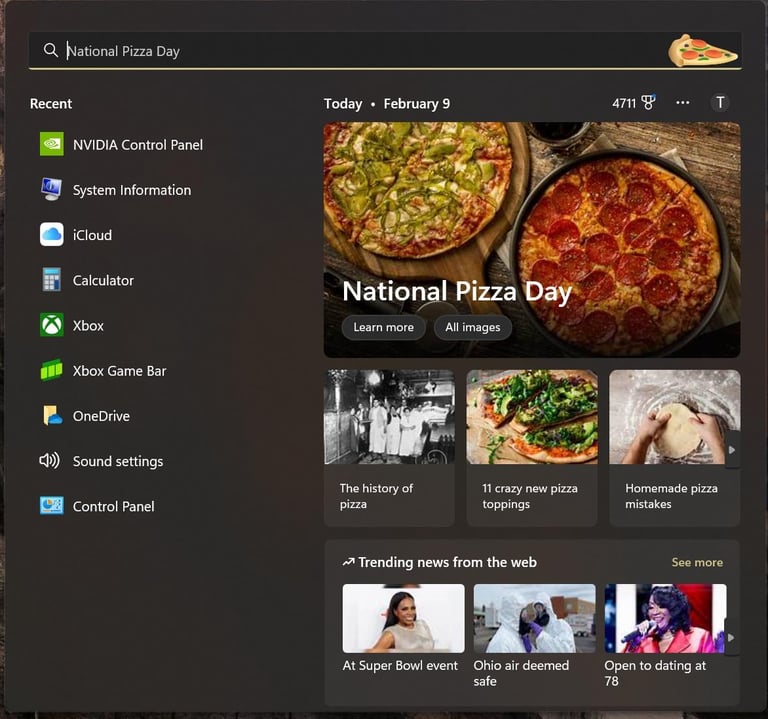The width and height of the screenshot is (768, 719).
Task: Click the See more link
Action: 697,562
